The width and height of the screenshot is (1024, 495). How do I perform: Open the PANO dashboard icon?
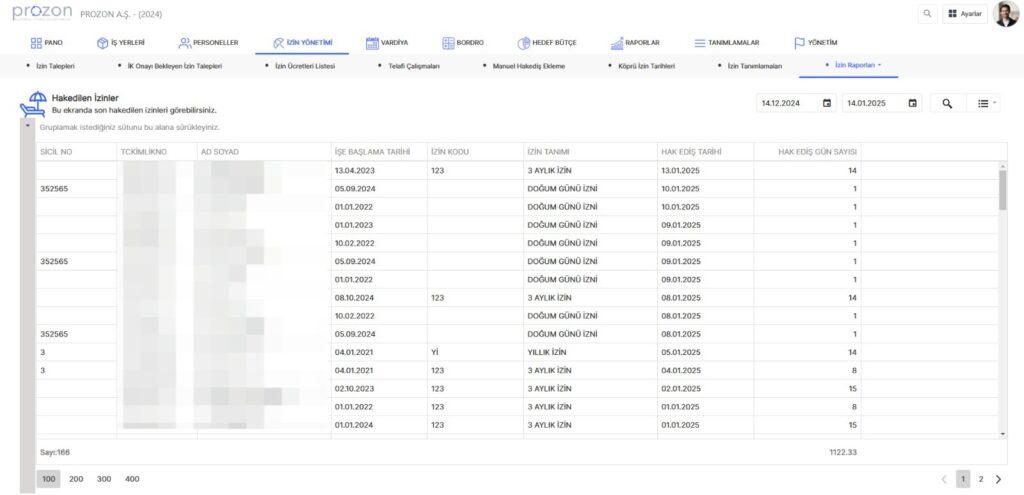click(36, 43)
